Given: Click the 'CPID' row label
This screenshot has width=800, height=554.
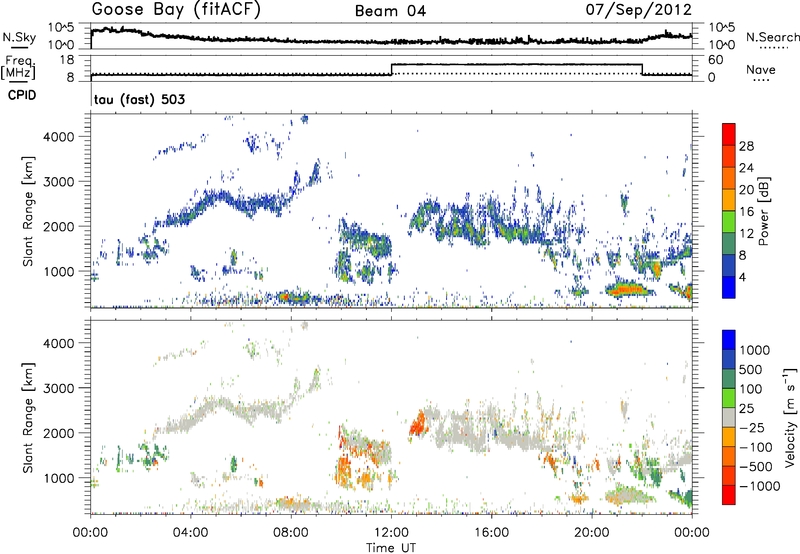Looking at the screenshot, I should coord(22,95).
